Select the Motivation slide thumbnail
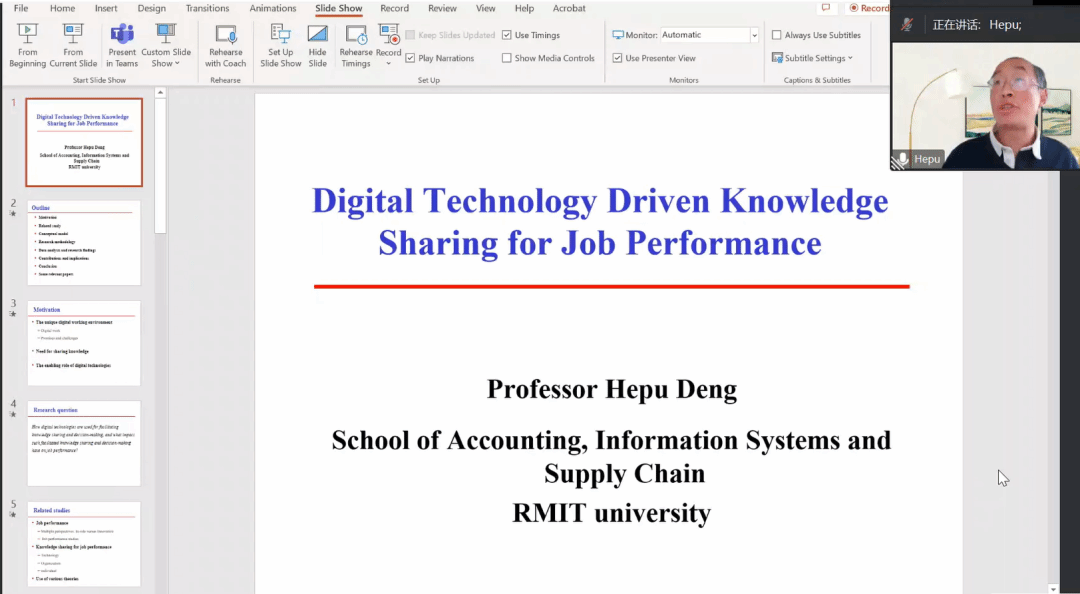Image resolution: width=1080 pixels, height=594 pixels. [84, 343]
